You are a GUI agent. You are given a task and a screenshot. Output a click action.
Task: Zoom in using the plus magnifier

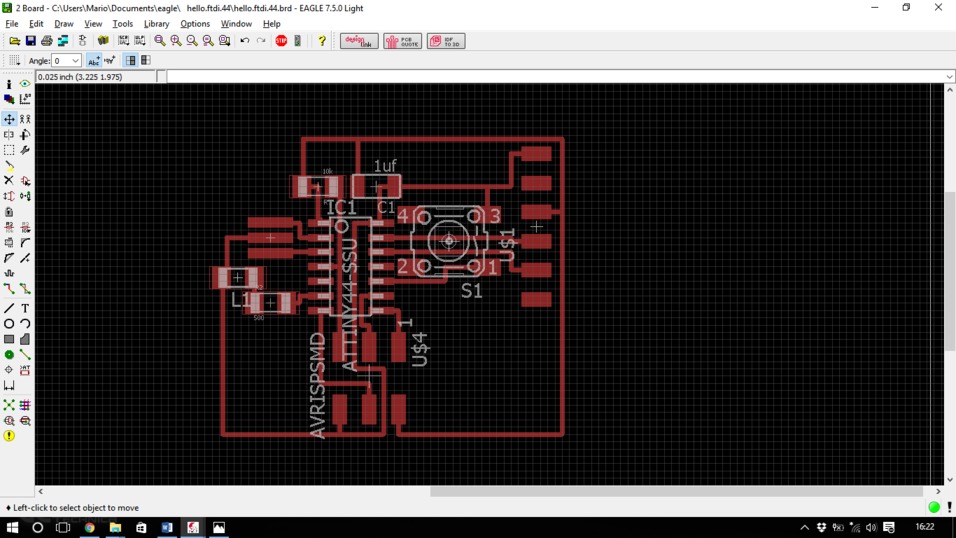(176, 41)
